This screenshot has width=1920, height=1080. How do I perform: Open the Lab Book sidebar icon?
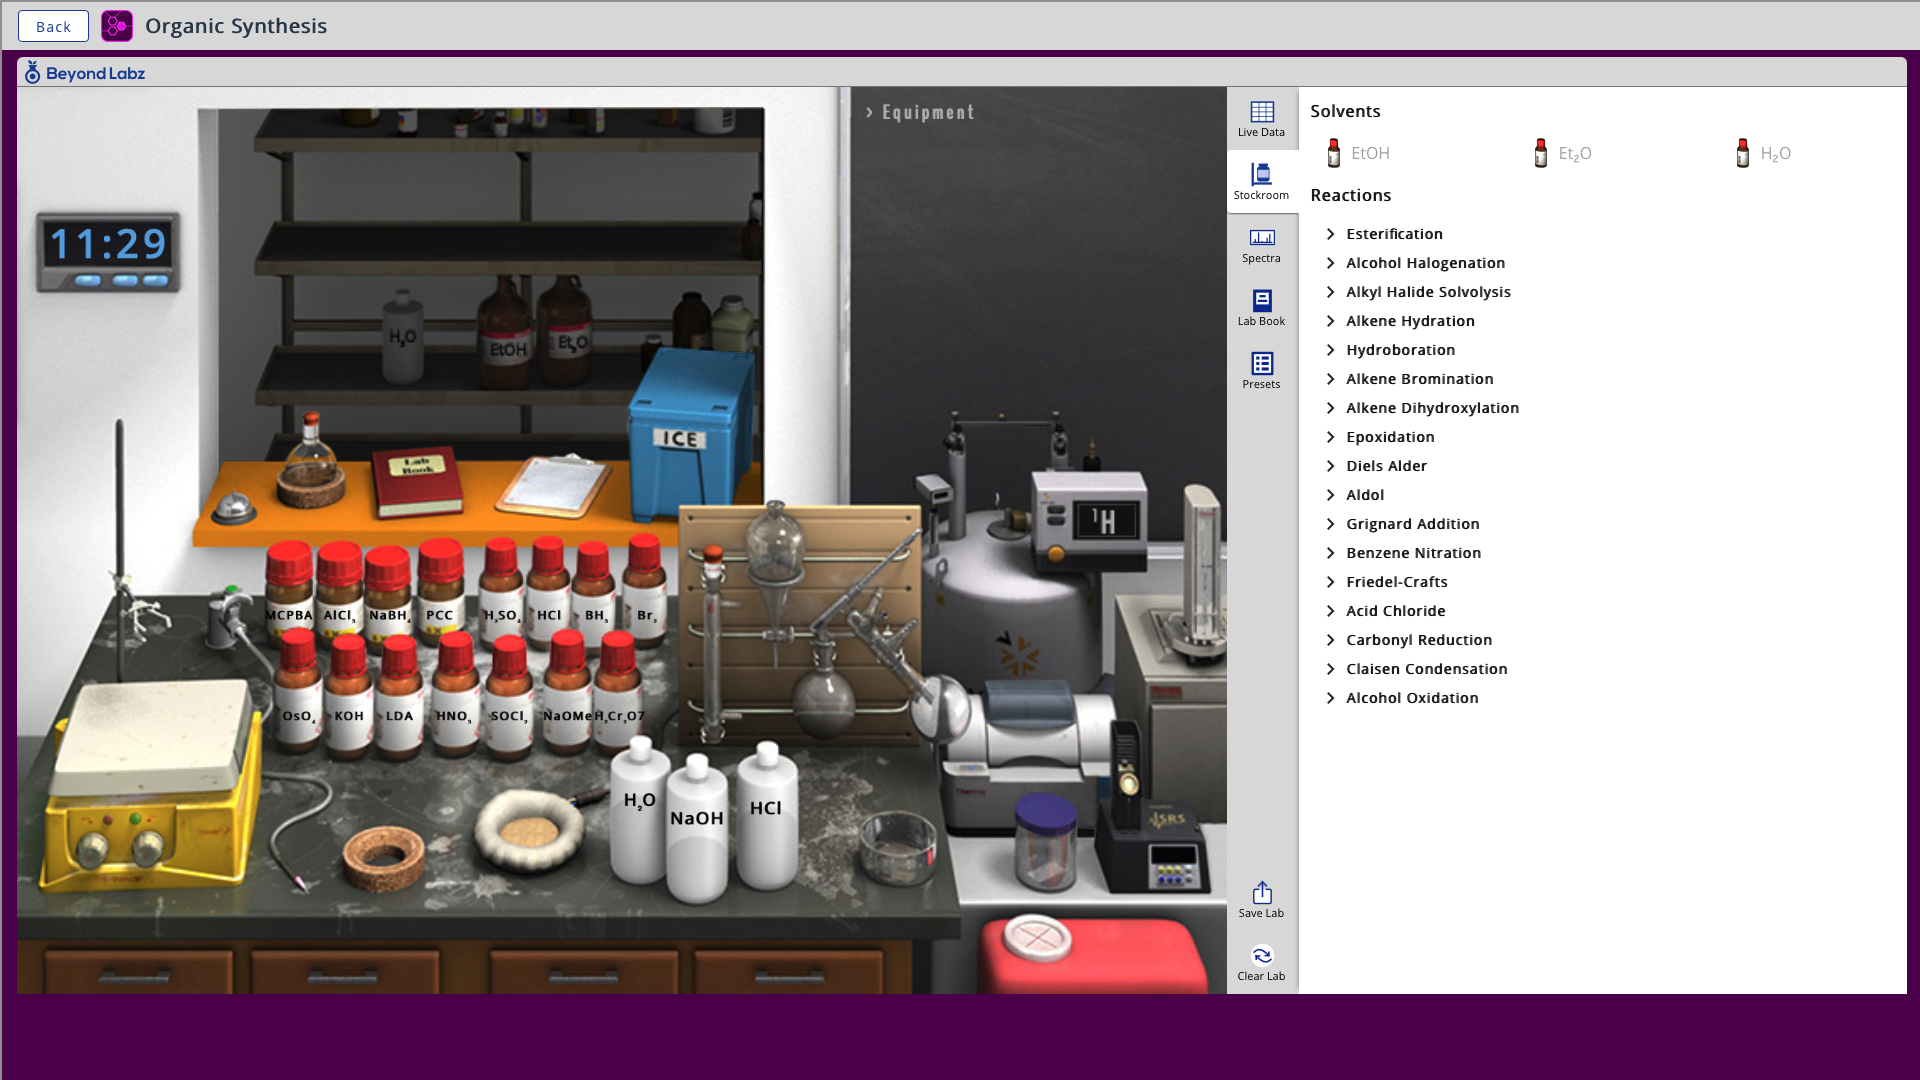[1261, 308]
